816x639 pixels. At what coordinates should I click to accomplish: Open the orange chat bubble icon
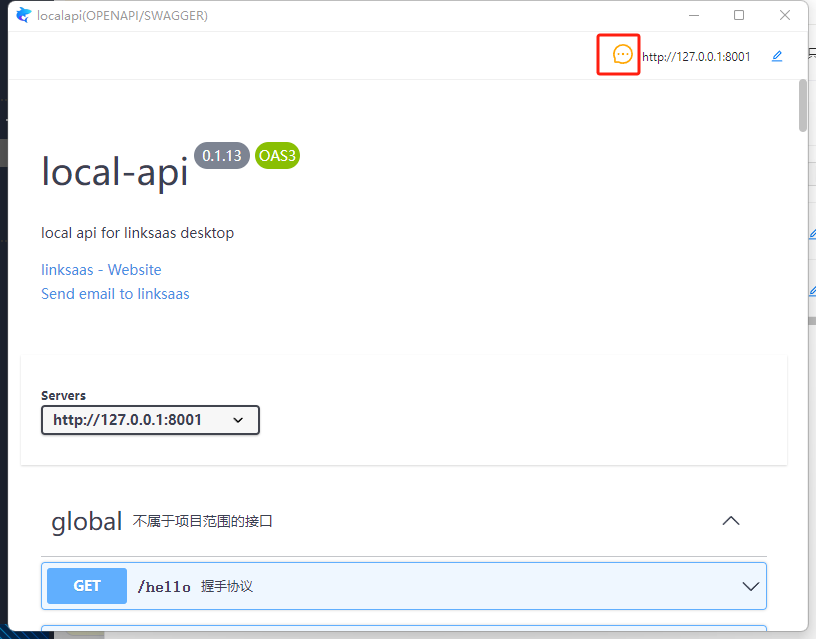(622, 54)
